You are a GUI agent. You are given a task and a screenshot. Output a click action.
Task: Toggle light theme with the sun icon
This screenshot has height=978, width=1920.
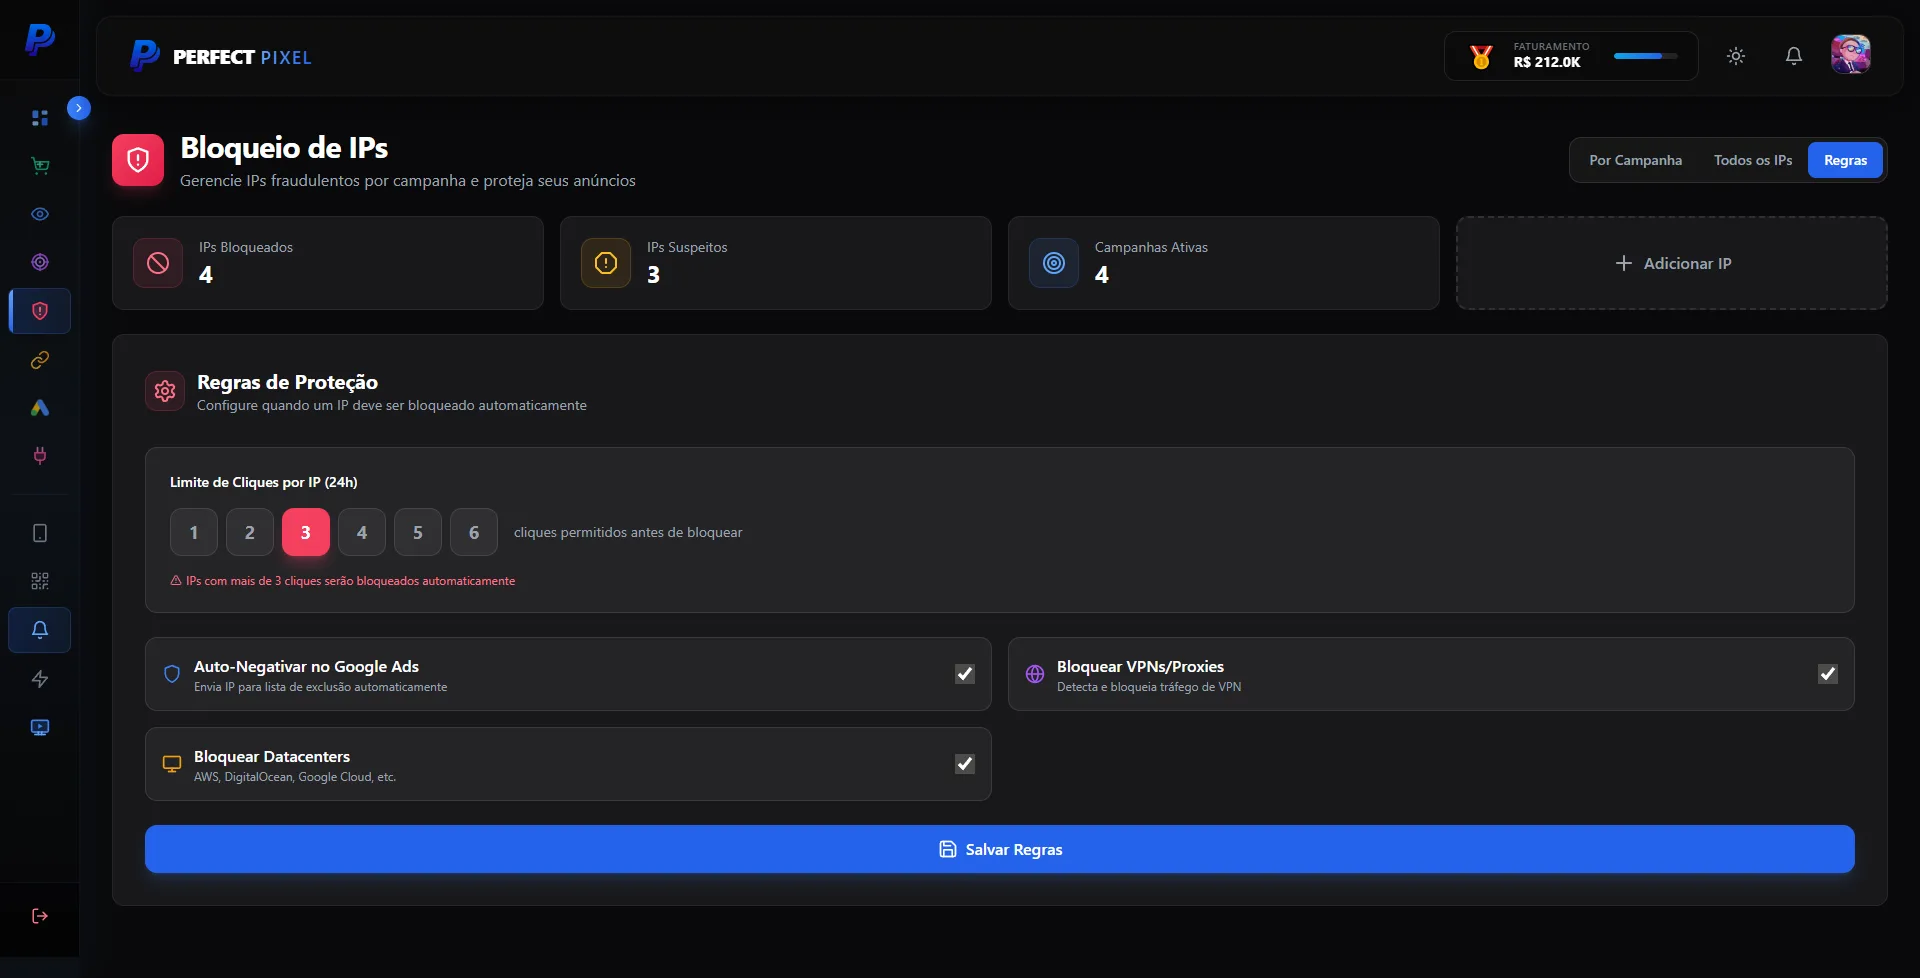click(x=1736, y=56)
